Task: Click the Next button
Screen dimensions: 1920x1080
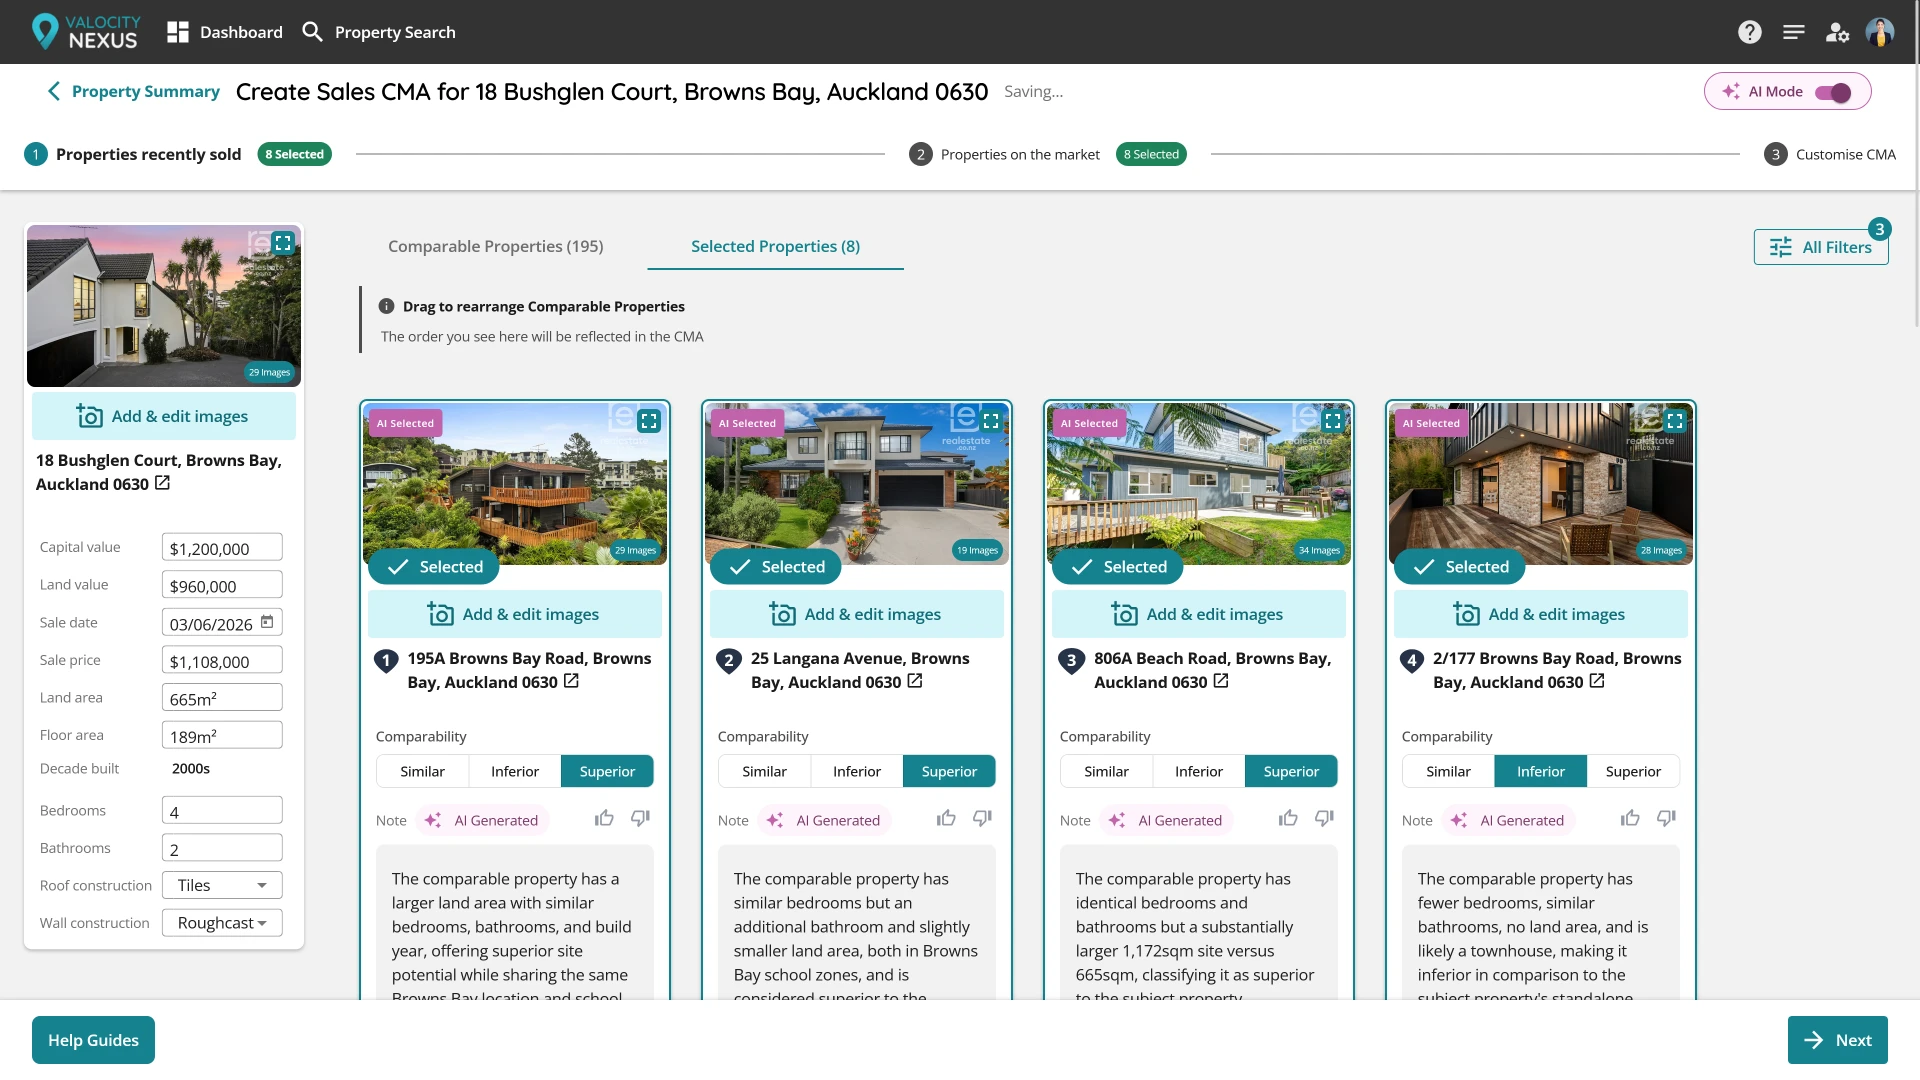Action: [1838, 1040]
